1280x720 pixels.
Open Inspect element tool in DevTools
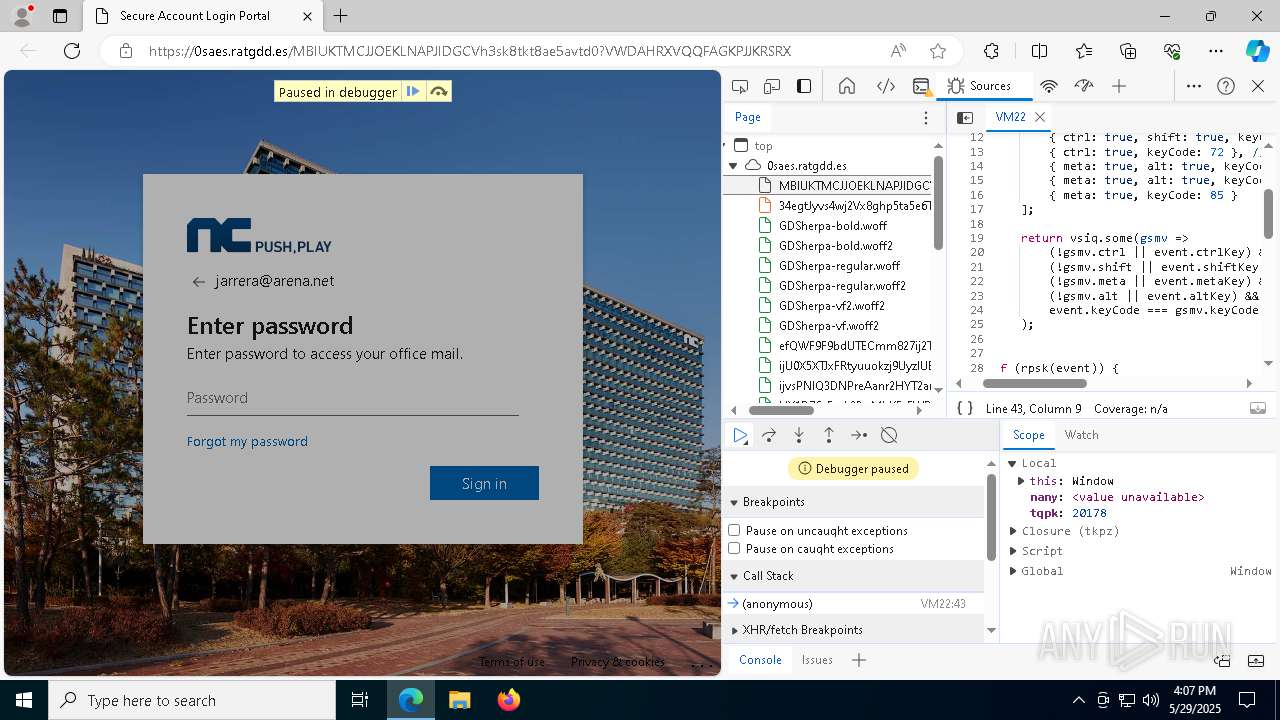tap(740, 86)
